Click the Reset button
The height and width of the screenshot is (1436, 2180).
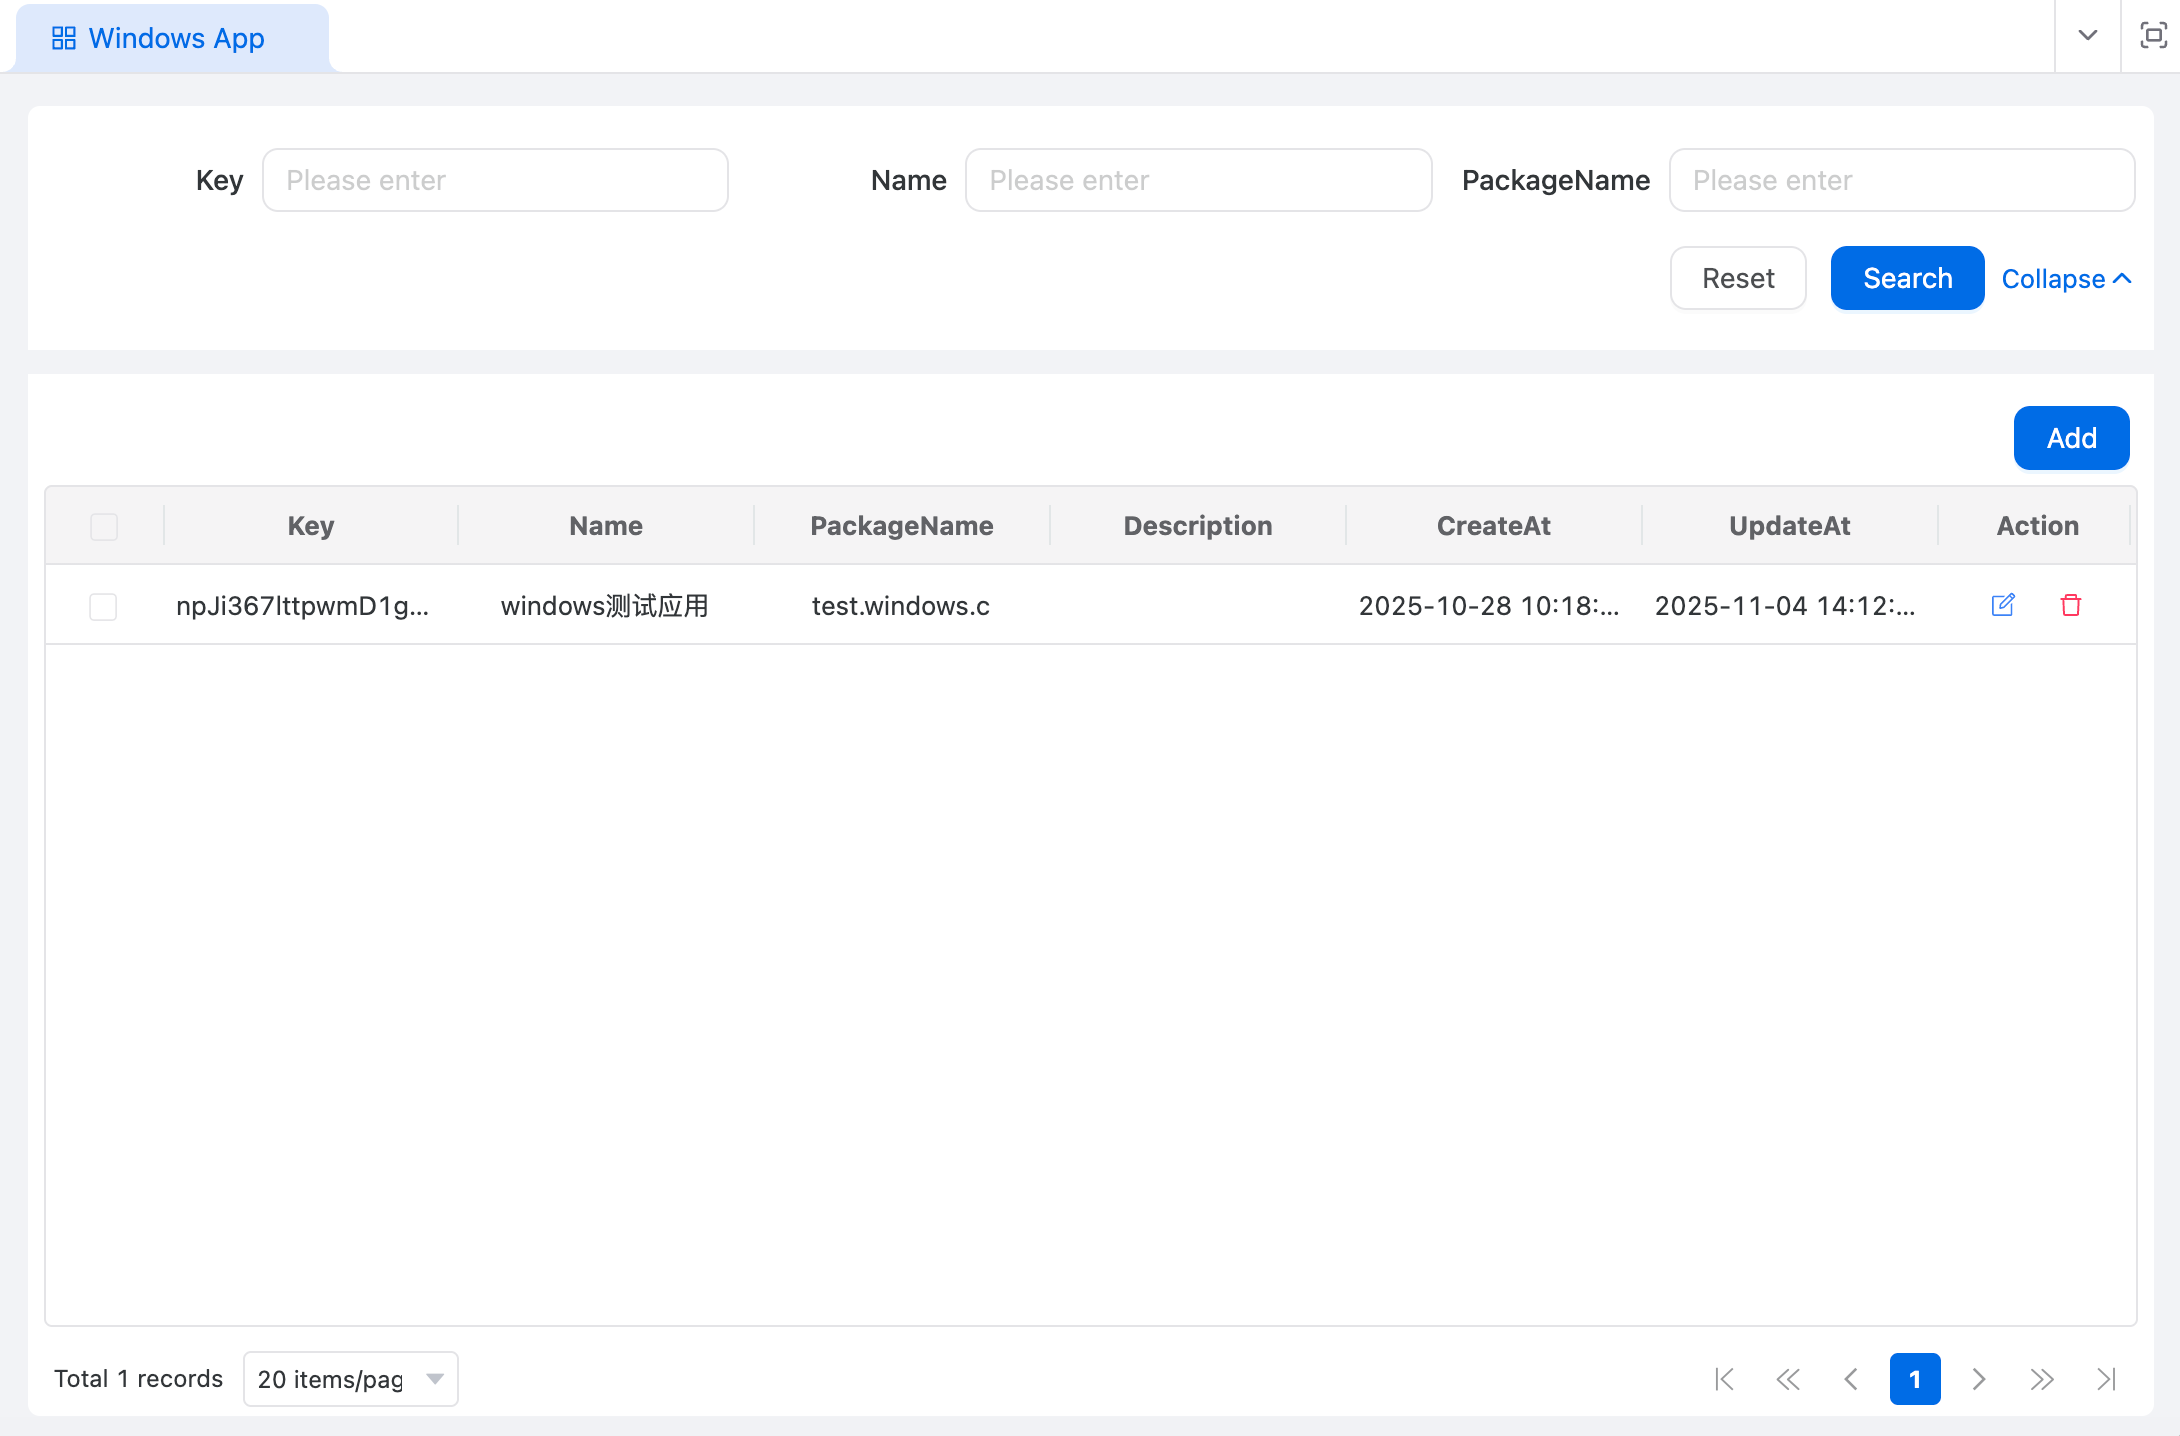[x=1738, y=278]
